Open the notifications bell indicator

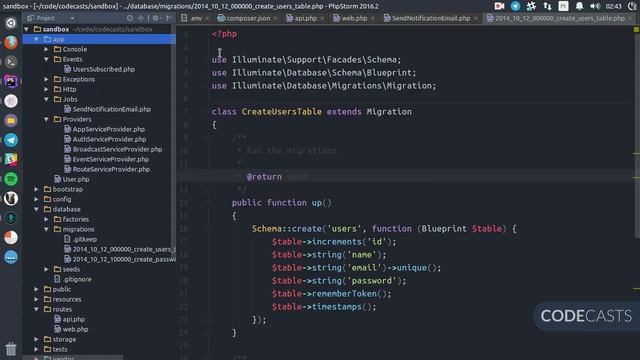coord(579,6)
